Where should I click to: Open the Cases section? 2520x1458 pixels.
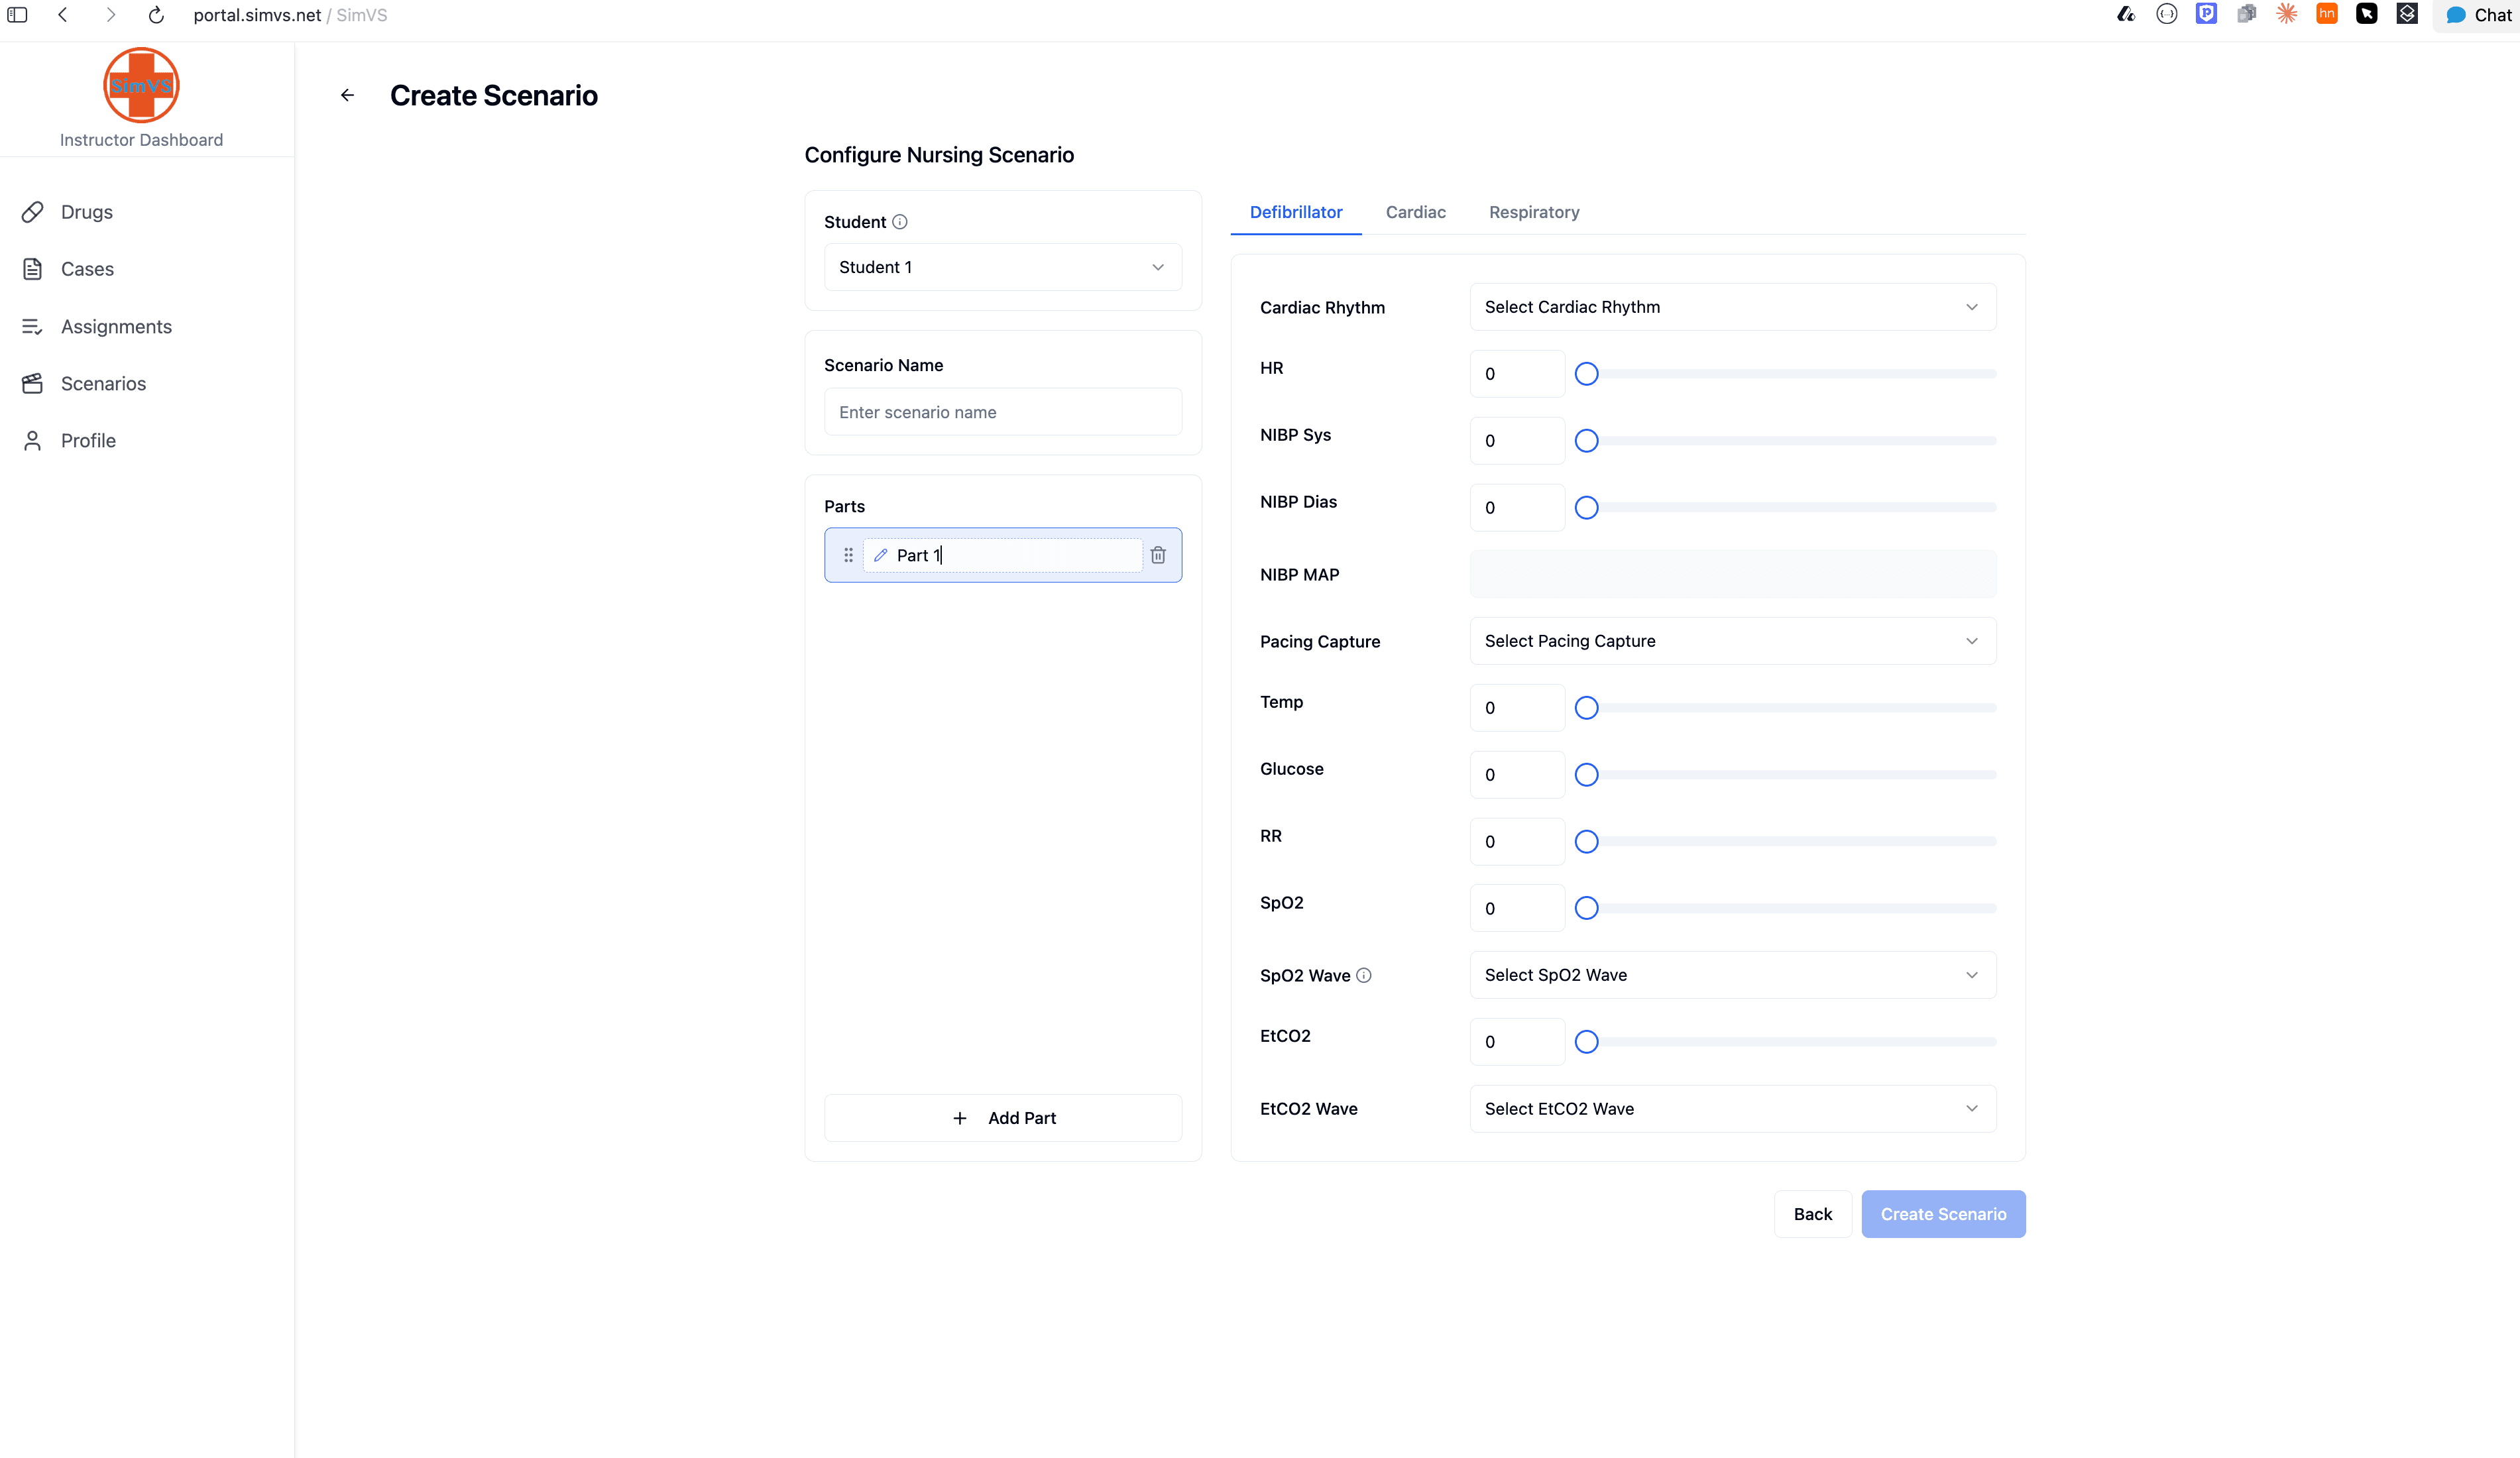pyautogui.click(x=88, y=269)
